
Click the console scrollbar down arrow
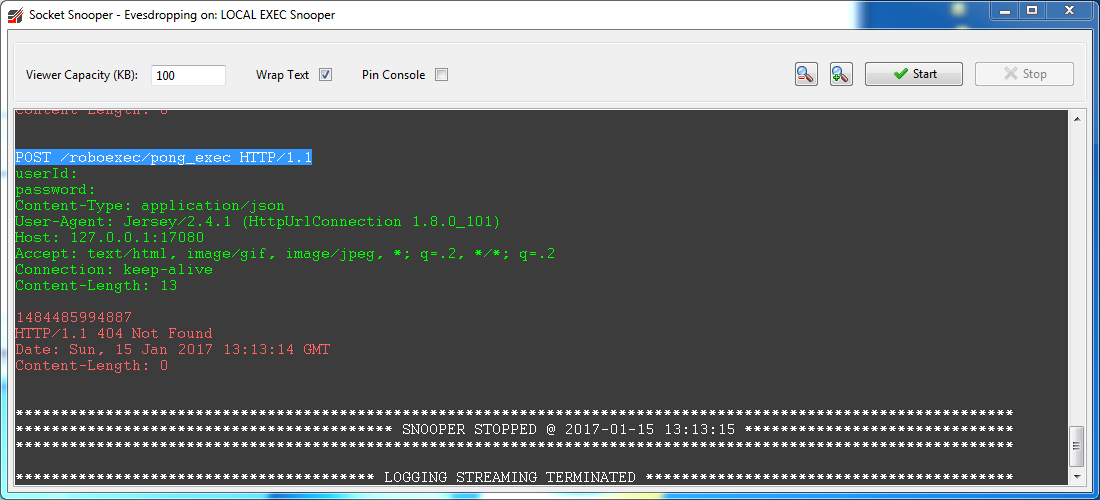pos(1077,476)
